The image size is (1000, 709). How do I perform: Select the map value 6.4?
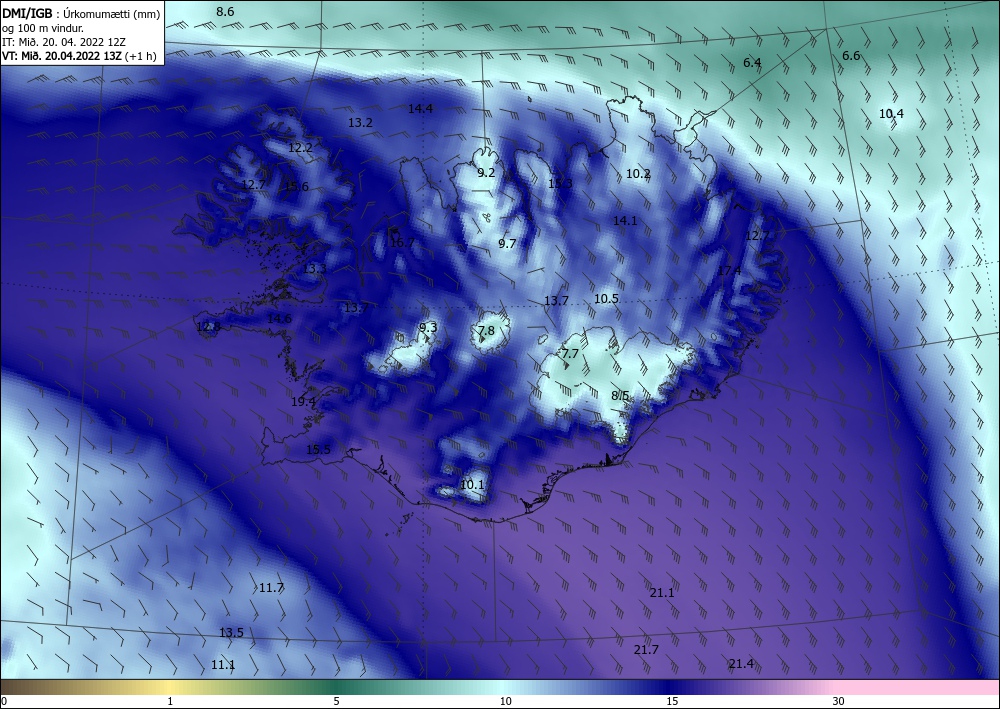point(753,62)
